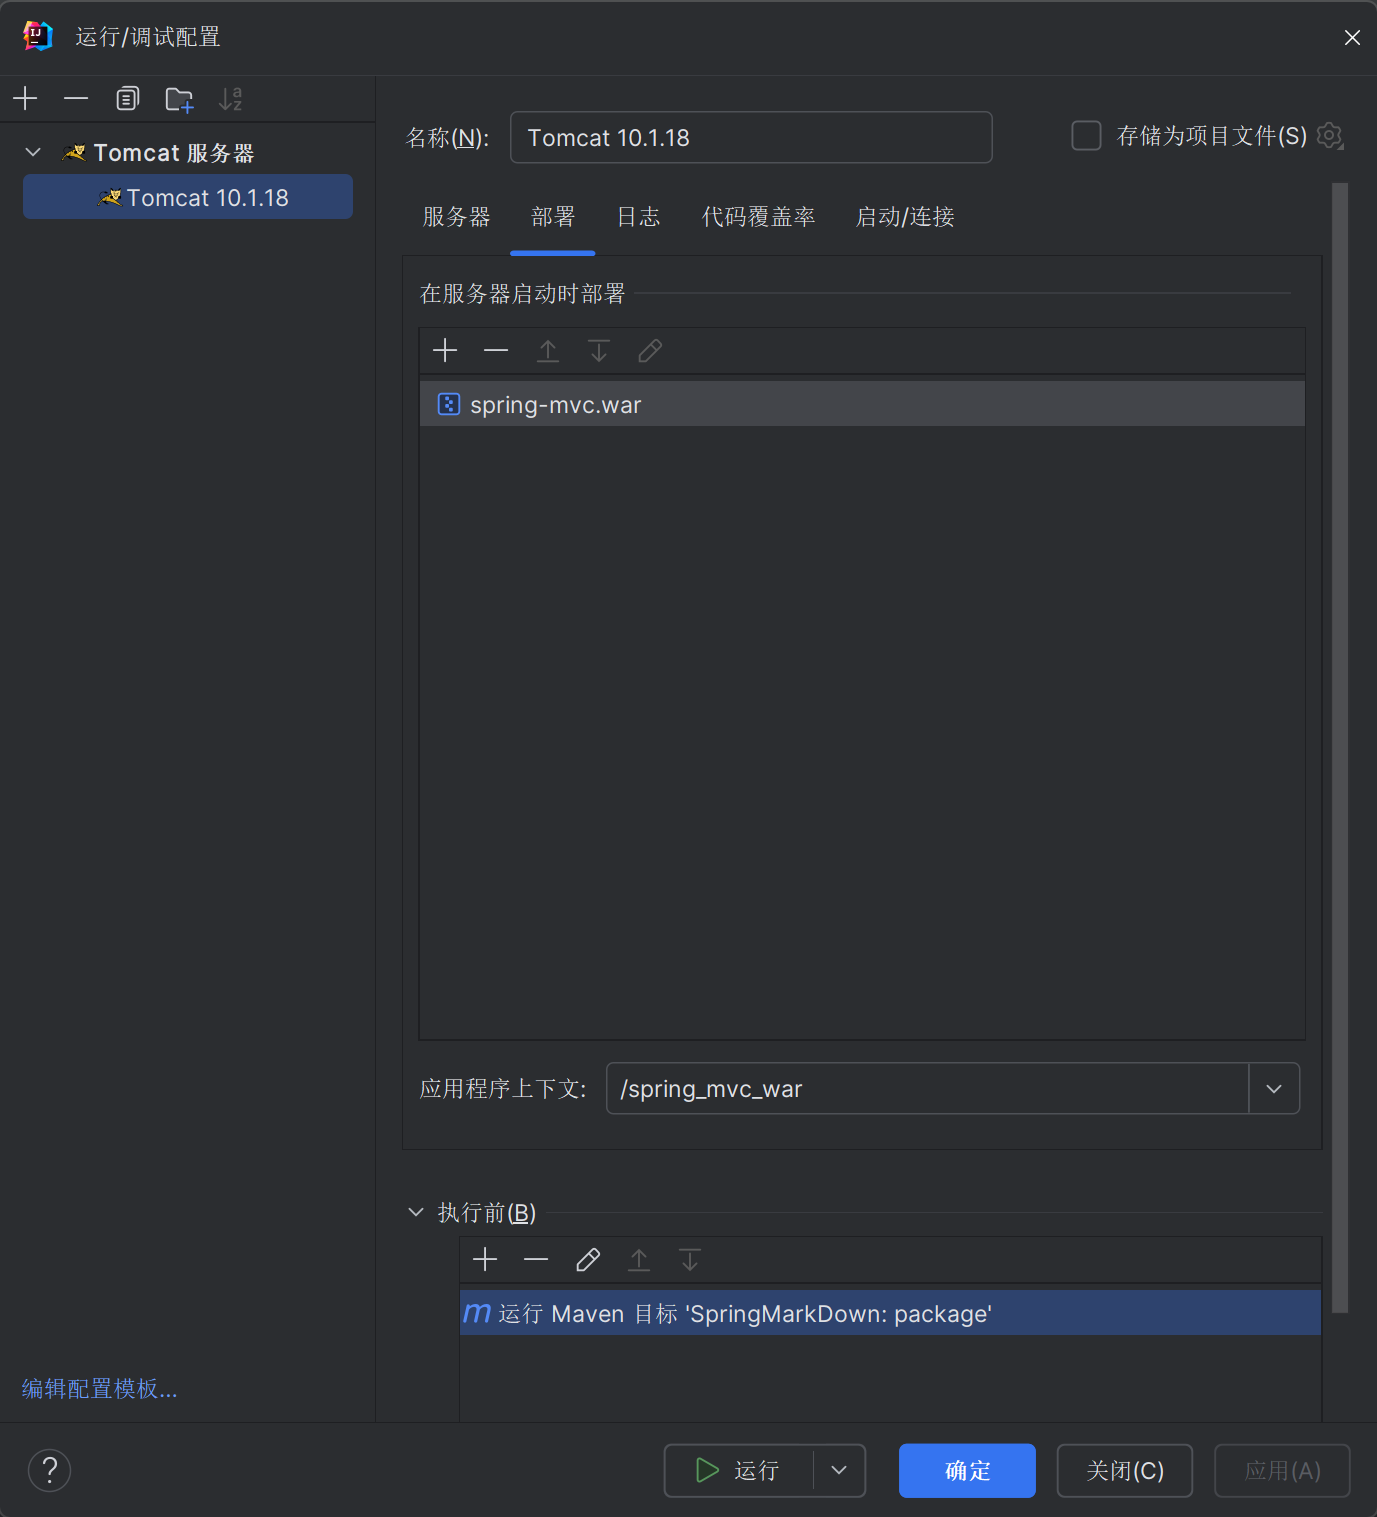The image size is (1377, 1517).
Task: Remove the selected before-launch task
Action: pyautogui.click(x=536, y=1259)
